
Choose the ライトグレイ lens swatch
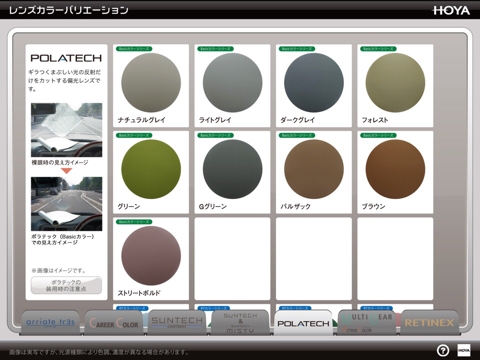(232, 86)
